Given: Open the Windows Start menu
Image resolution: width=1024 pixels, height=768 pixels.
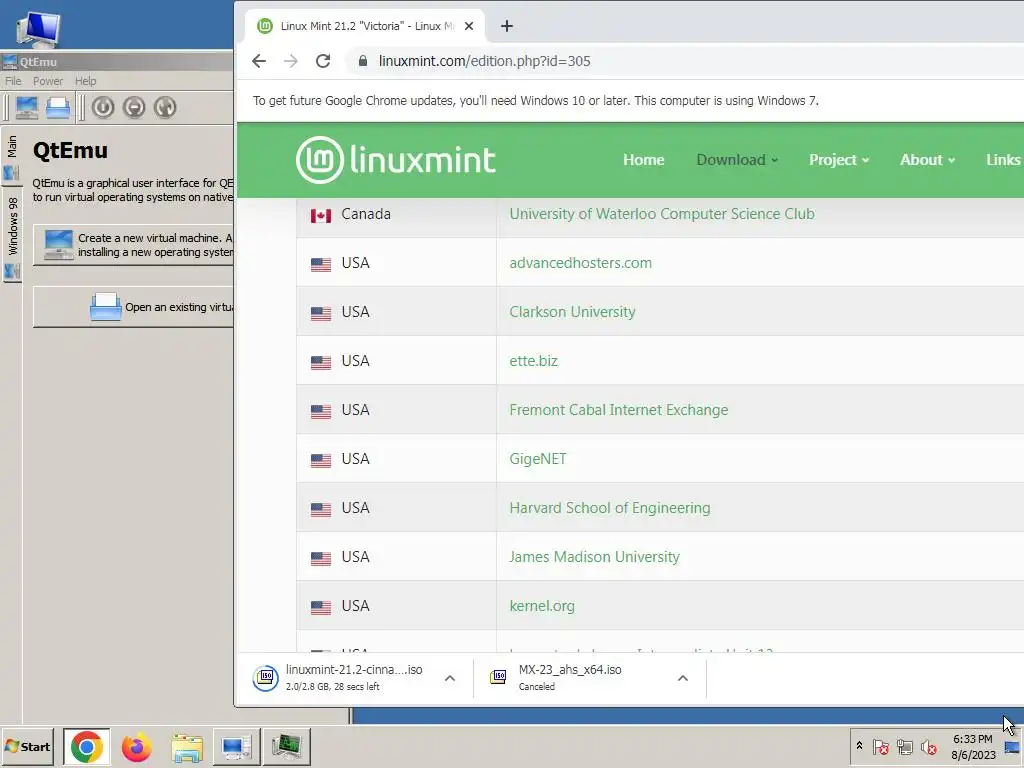Looking at the screenshot, I should tap(27, 746).
